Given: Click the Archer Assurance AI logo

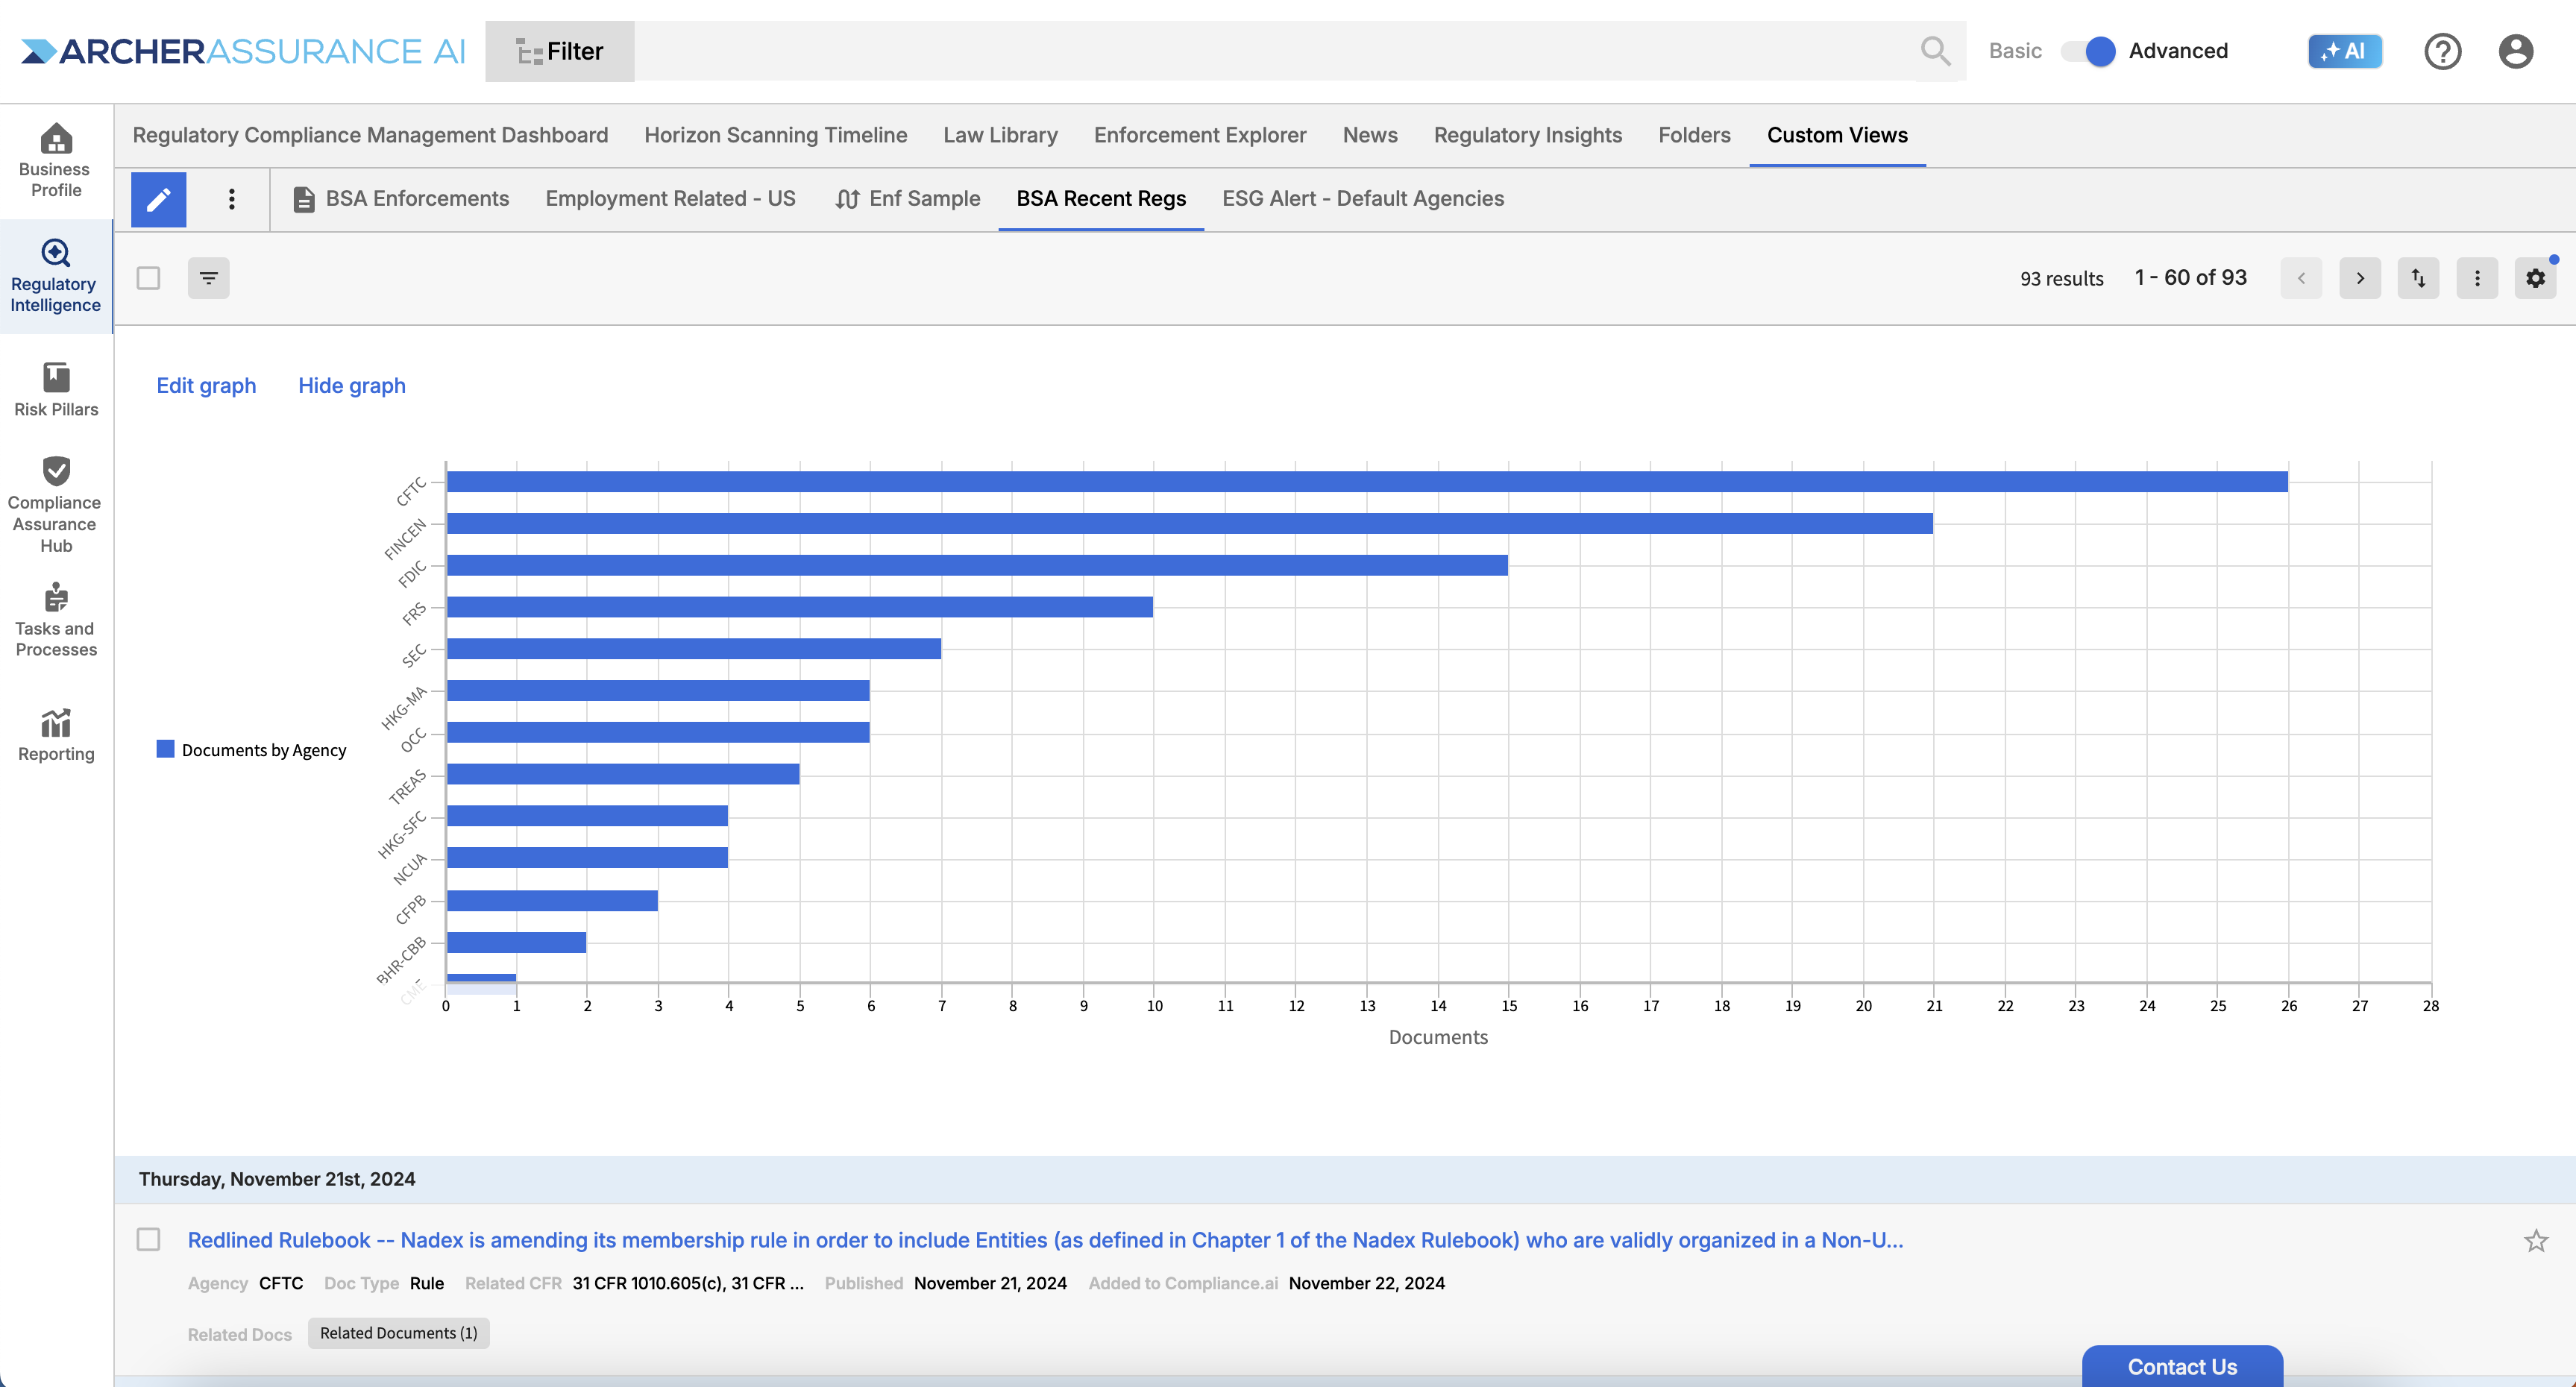Looking at the screenshot, I should tap(243, 51).
